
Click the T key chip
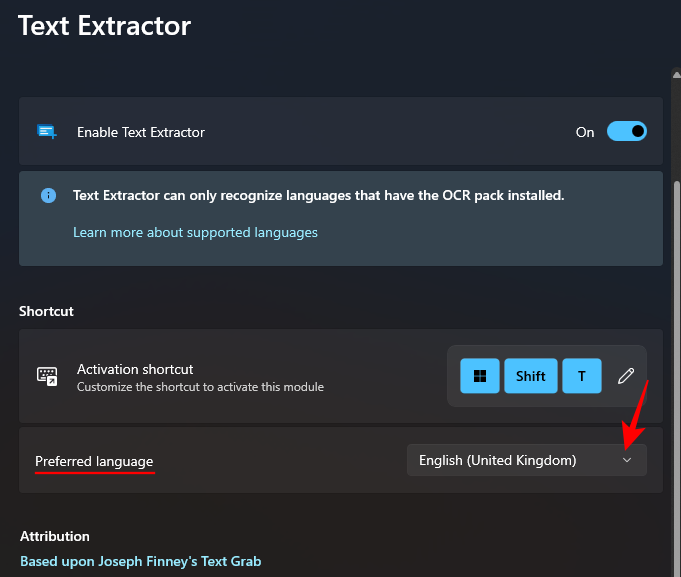point(582,376)
